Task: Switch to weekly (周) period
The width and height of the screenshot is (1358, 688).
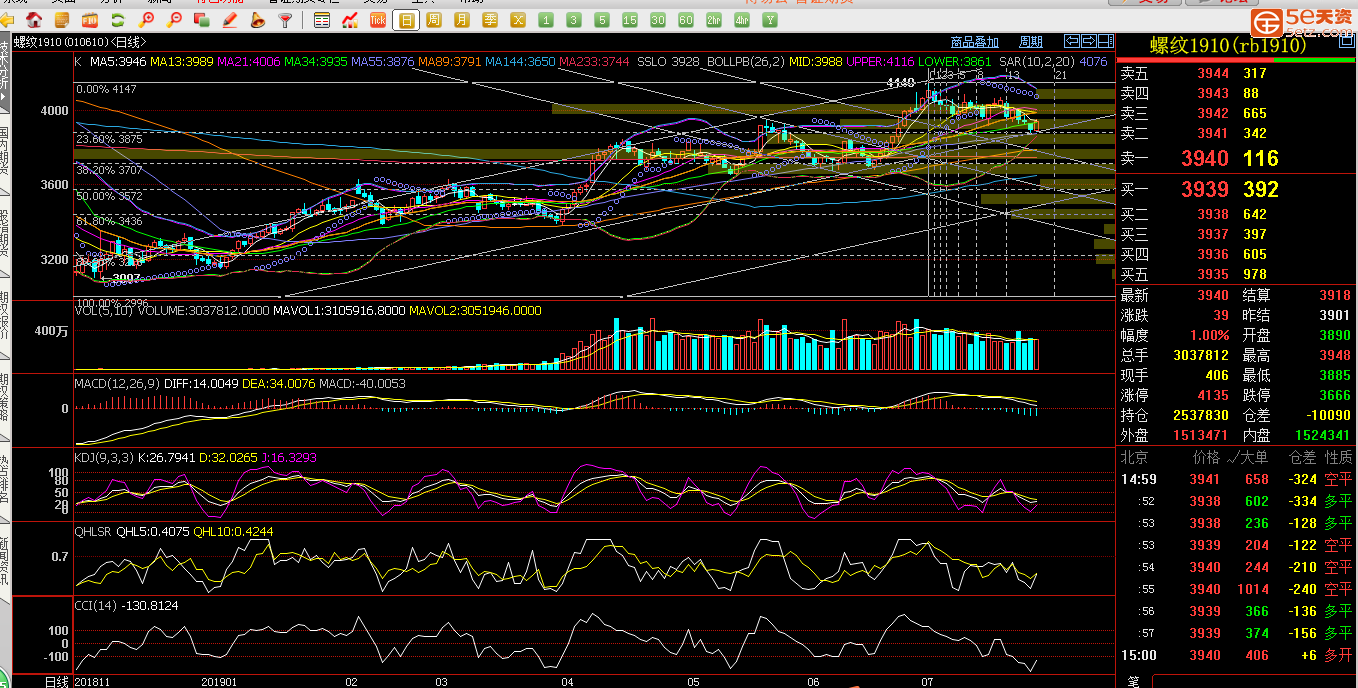Action: pos(434,19)
